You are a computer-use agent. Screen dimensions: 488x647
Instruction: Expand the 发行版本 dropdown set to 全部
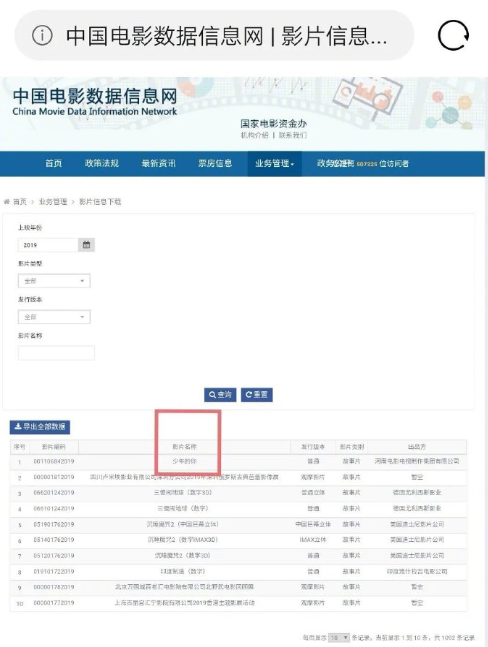(x=54, y=317)
